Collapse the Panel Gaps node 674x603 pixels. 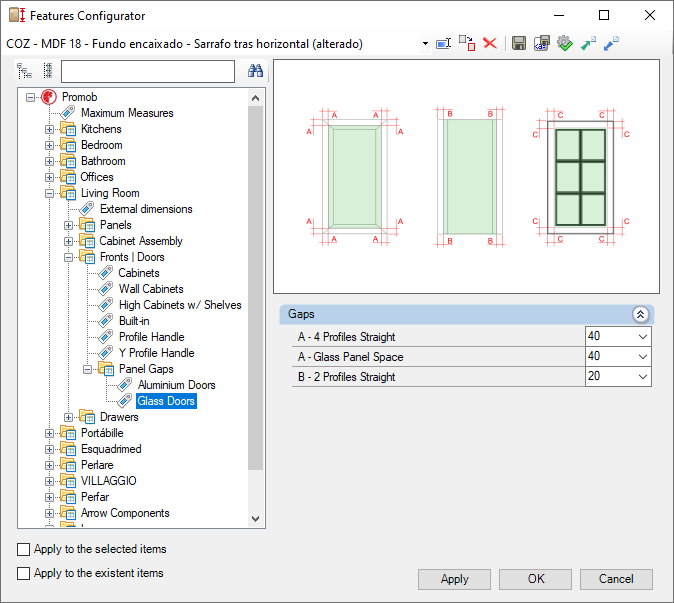pyautogui.click(x=87, y=369)
